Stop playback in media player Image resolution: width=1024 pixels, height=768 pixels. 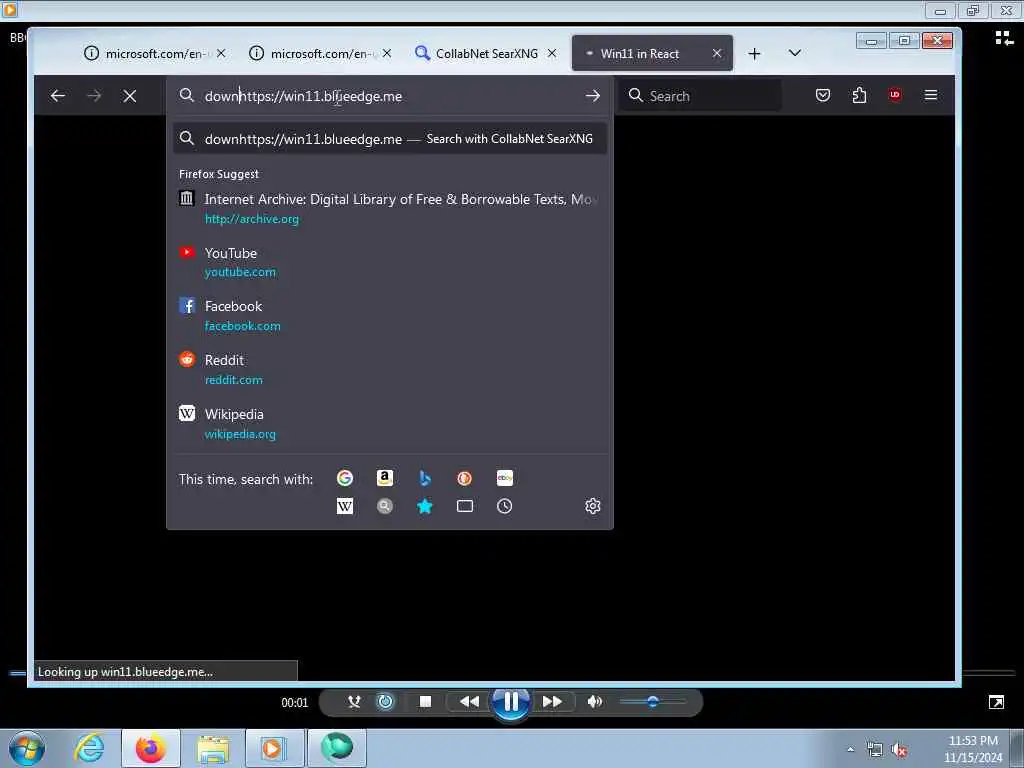coord(425,701)
